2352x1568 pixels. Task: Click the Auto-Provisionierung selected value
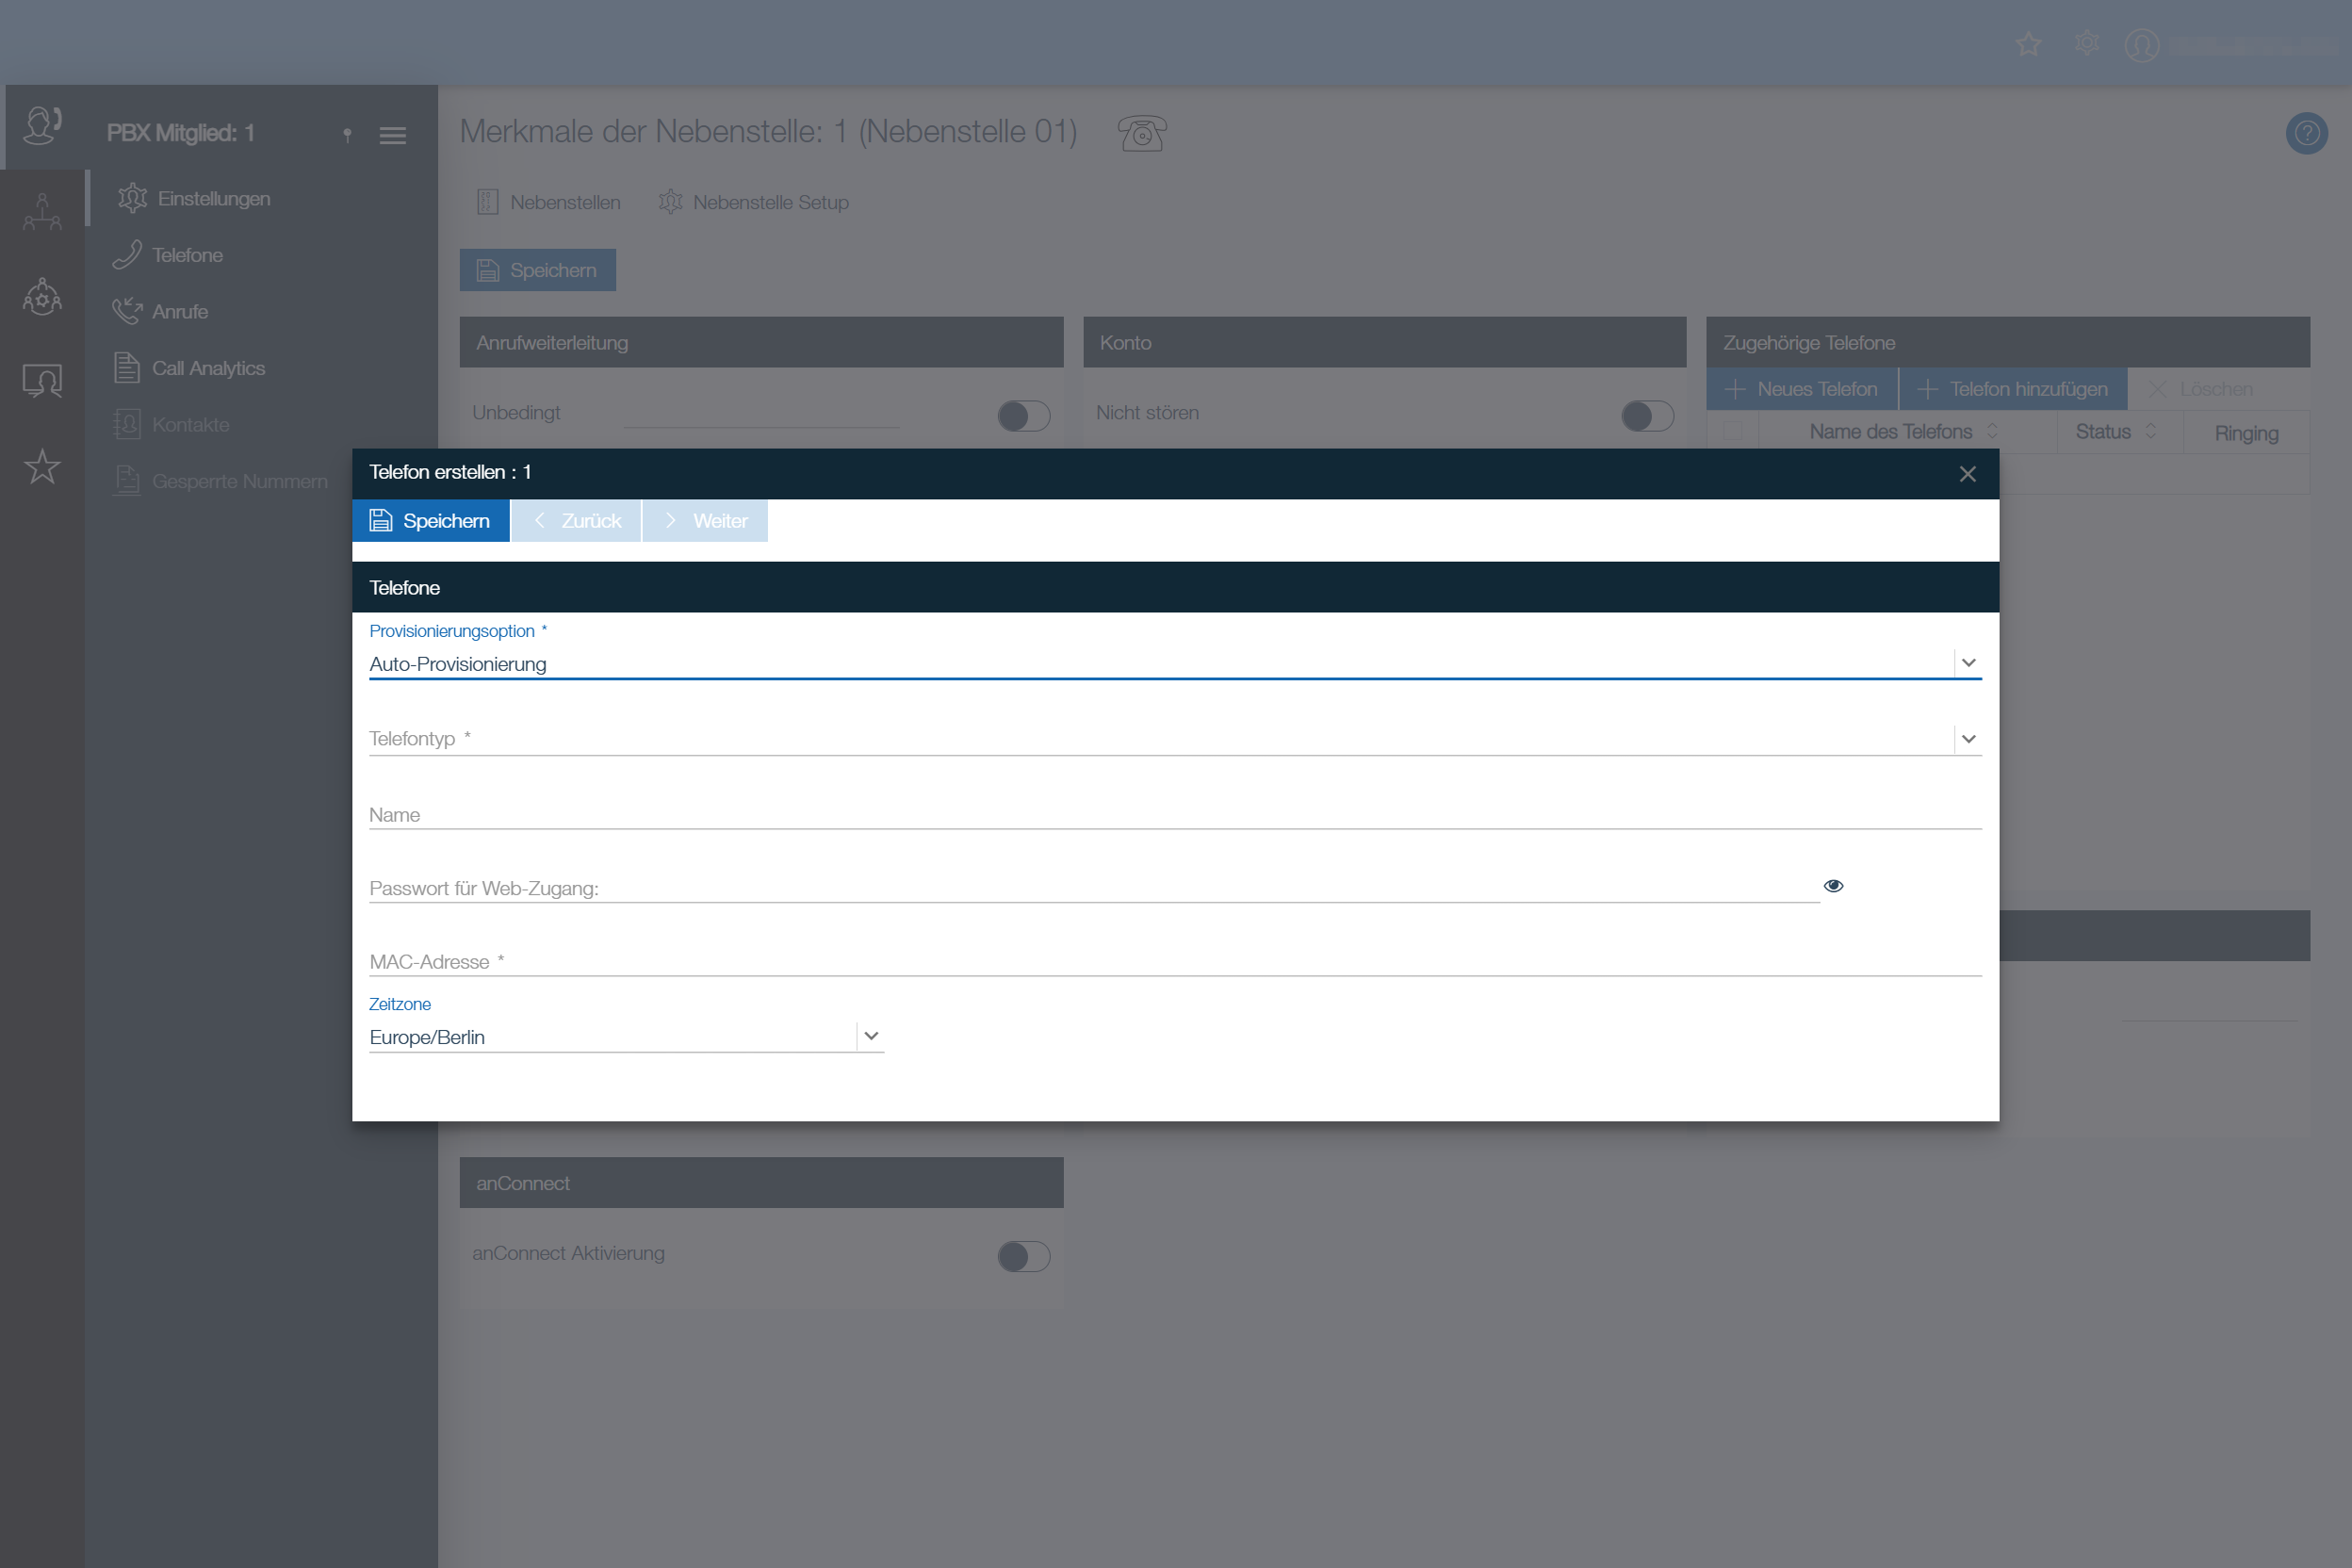(x=458, y=664)
